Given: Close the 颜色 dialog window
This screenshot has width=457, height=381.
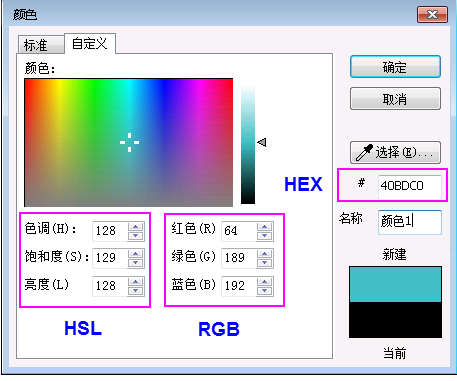Looking at the screenshot, I should (432, 15).
